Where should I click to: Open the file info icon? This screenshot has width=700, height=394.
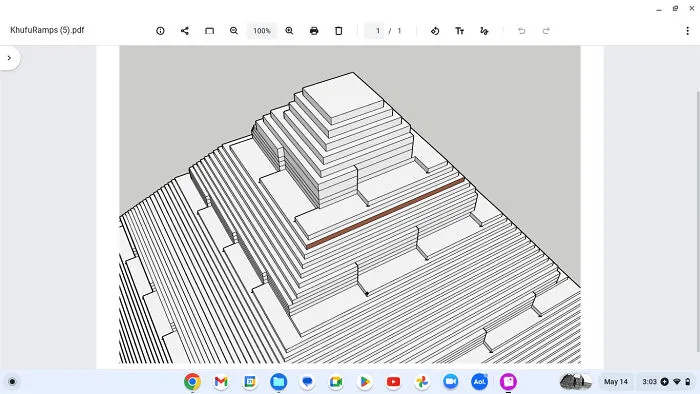click(x=160, y=31)
